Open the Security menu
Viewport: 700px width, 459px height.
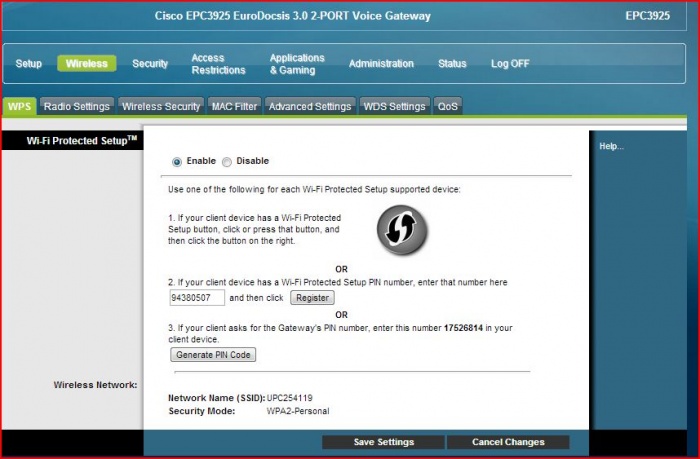coord(150,63)
